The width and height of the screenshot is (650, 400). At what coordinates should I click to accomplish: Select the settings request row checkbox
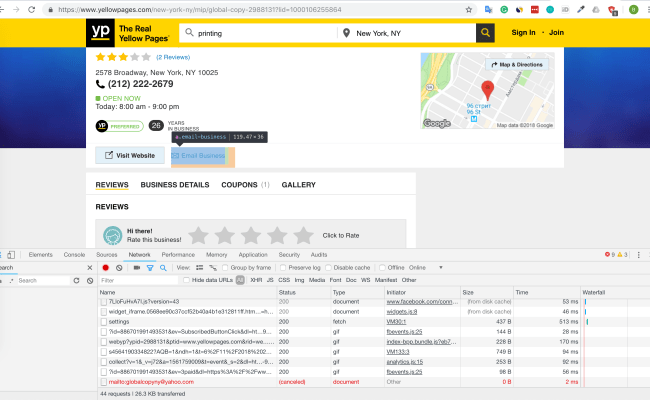[104, 322]
